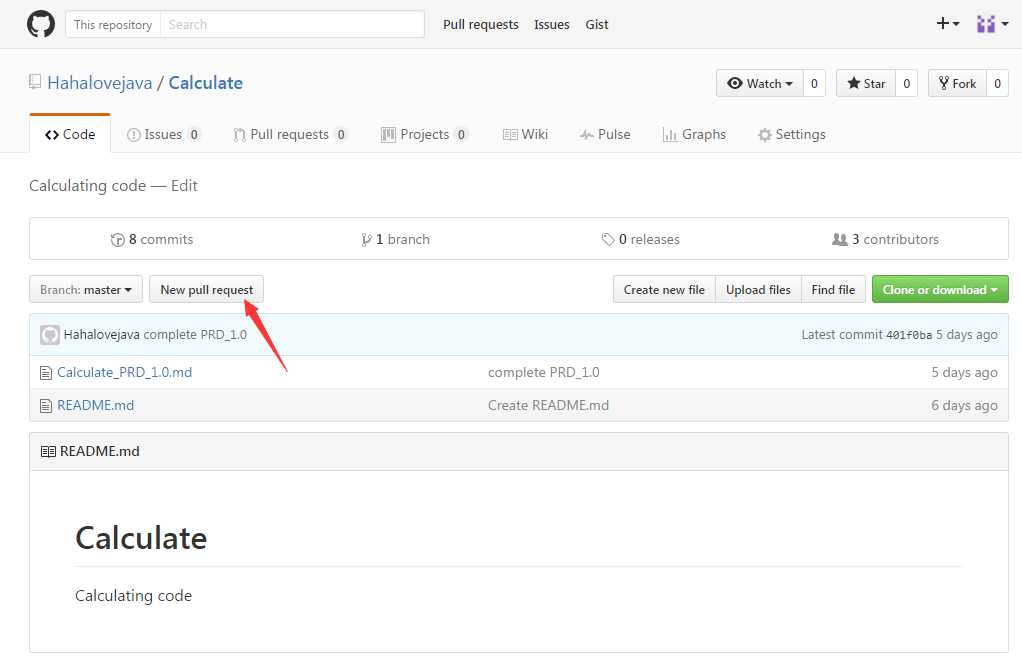Open the Calculate_PRD_1.0.md file
Screen dimensions: 1022x666
click(x=124, y=372)
